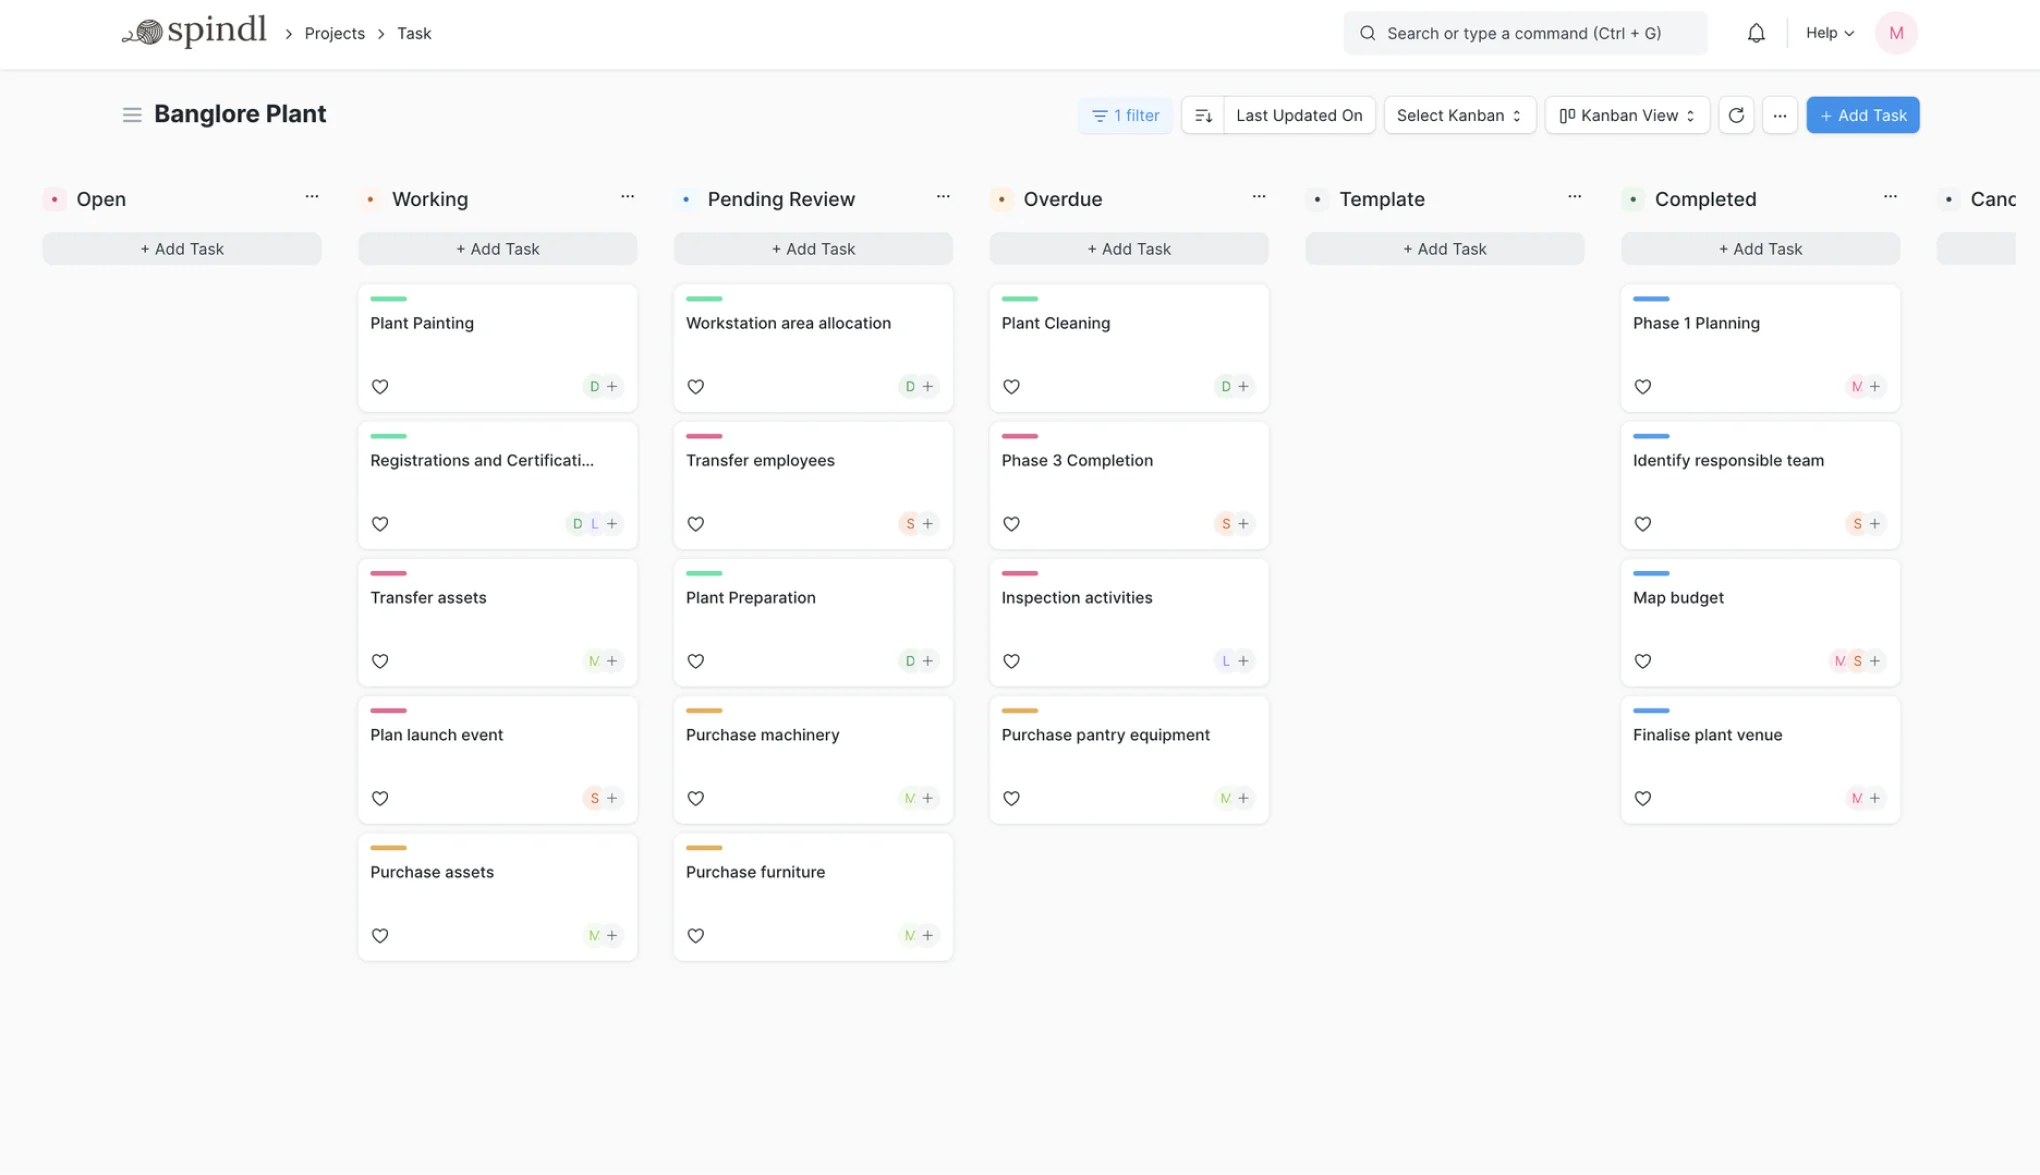The image size is (2040, 1175).
Task: Open the Select Kanban dropdown
Action: click(1459, 115)
